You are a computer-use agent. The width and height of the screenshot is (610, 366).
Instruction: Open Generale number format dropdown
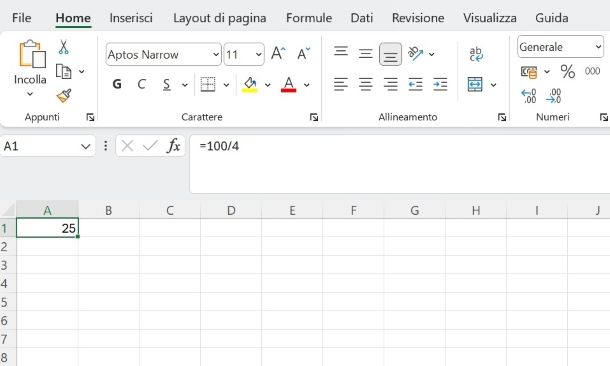coord(598,47)
